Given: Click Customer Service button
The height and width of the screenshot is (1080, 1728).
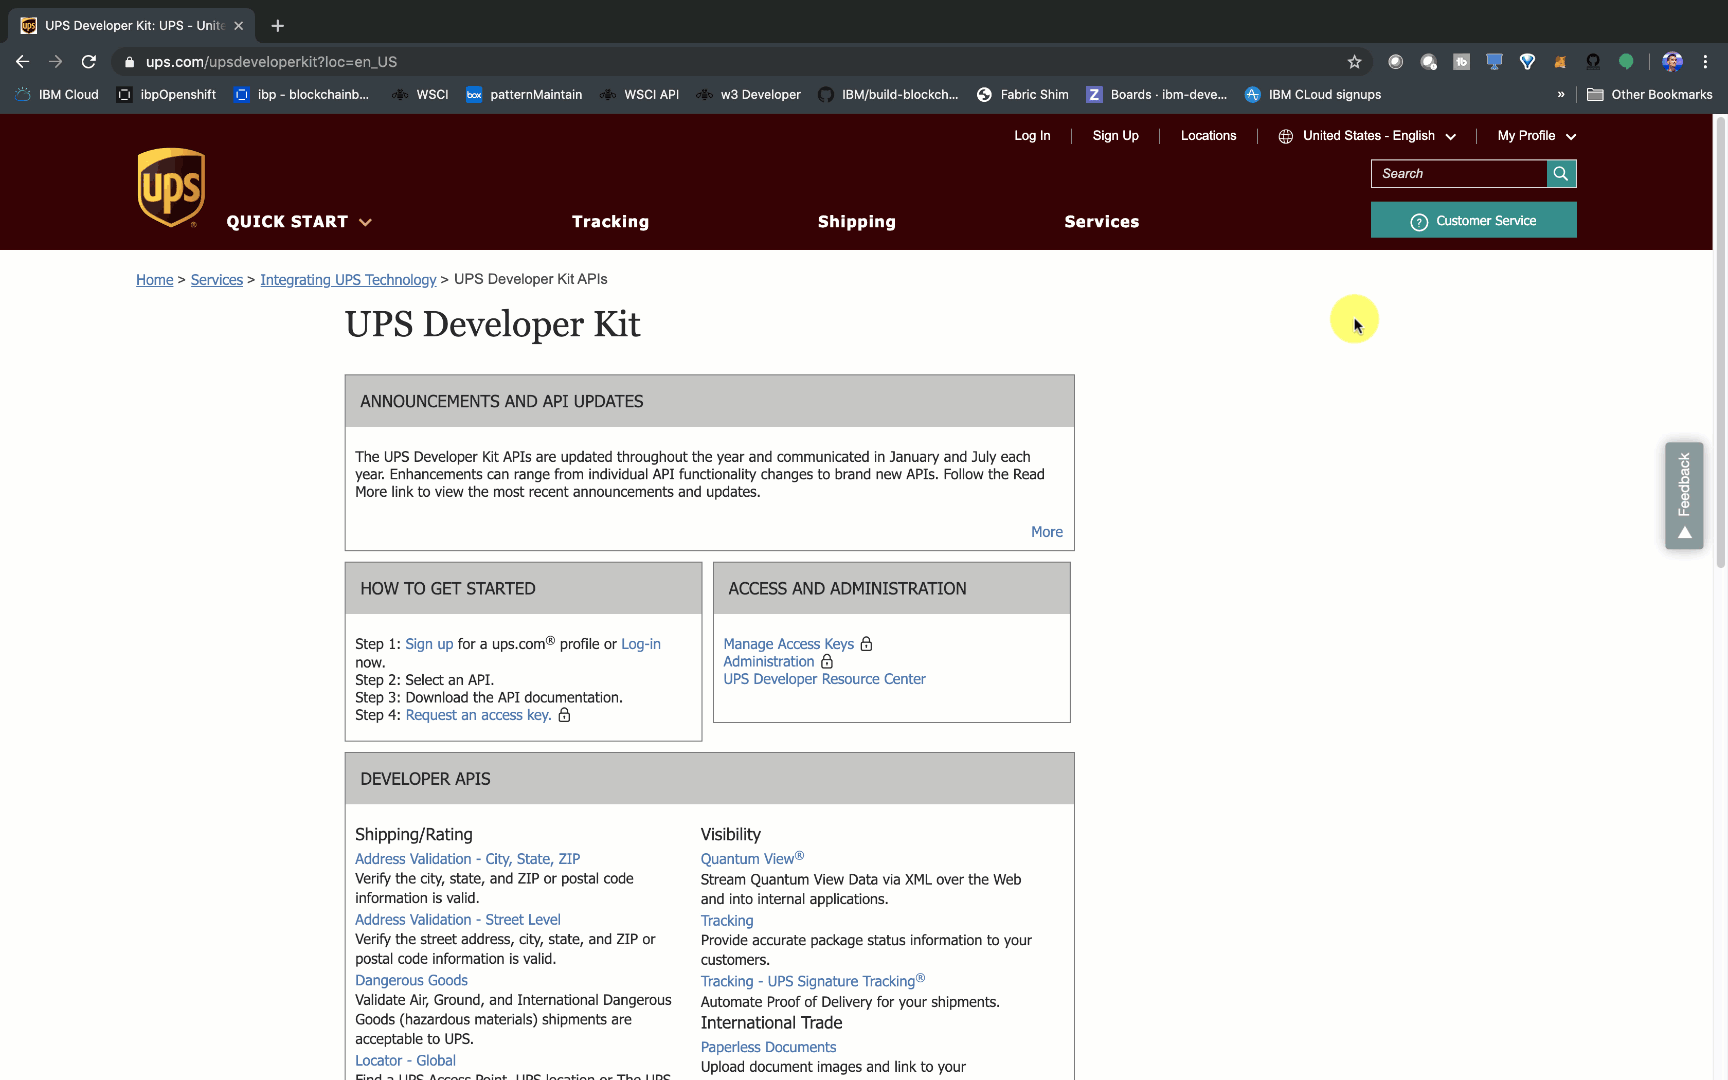Looking at the screenshot, I should tap(1474, 220).
